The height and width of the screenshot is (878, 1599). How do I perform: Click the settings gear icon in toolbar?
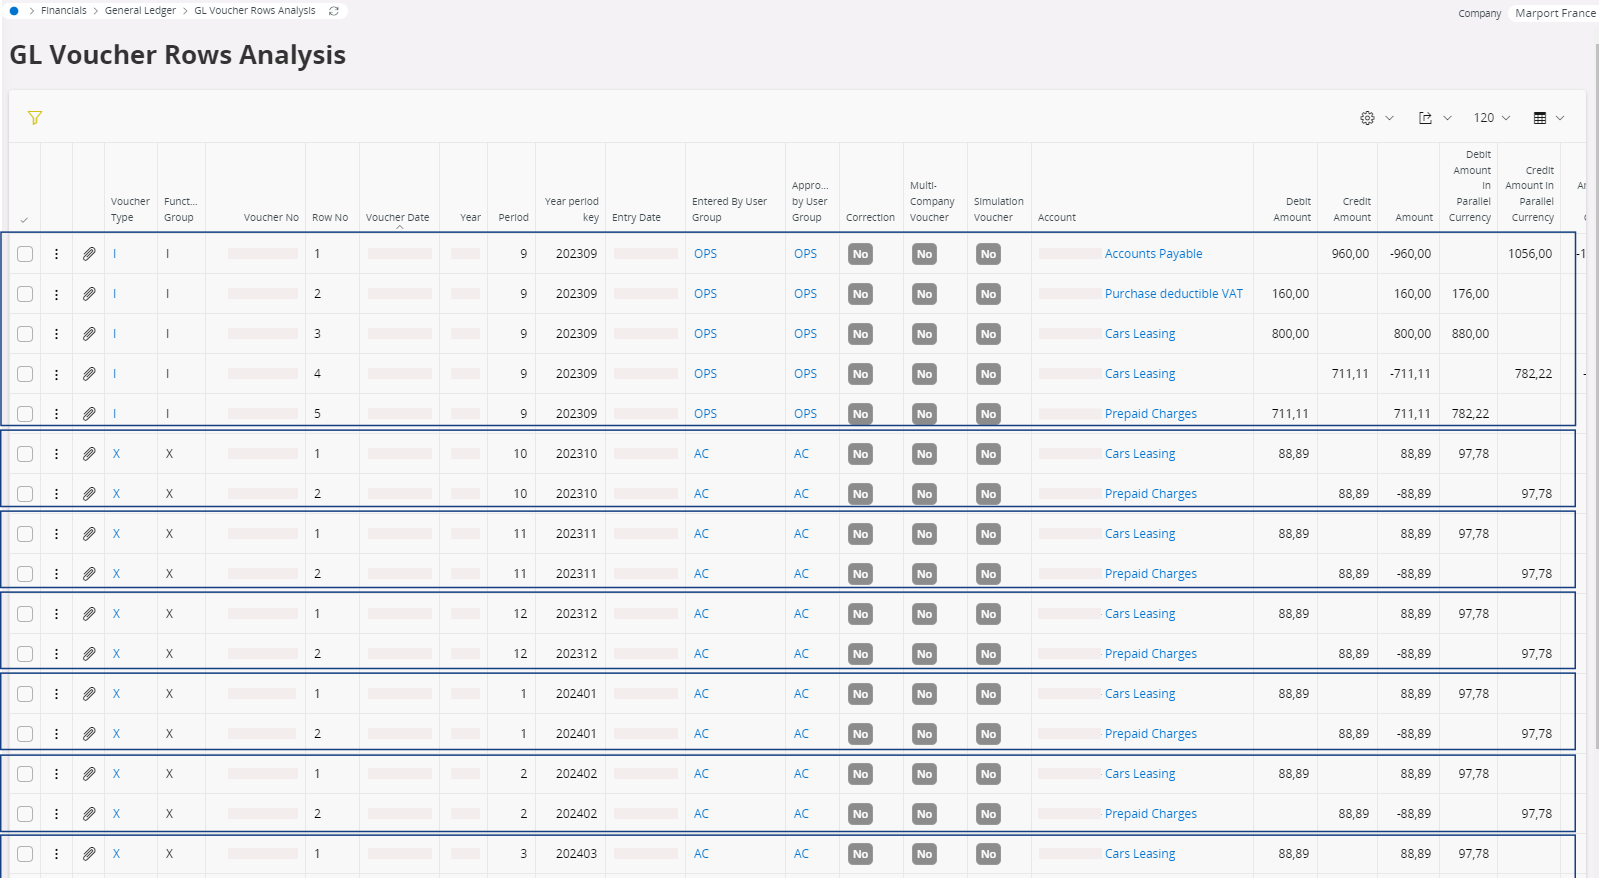click(x=1367, y=118)
